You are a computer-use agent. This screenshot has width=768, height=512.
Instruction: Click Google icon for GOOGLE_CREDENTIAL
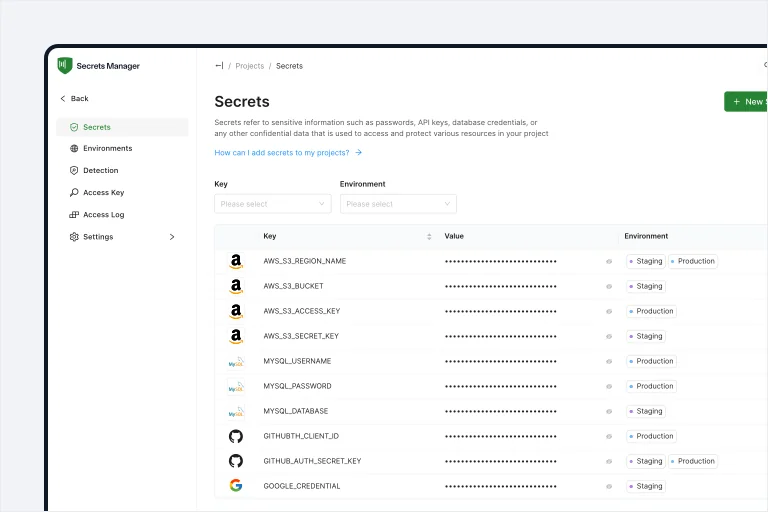[236, 486]
